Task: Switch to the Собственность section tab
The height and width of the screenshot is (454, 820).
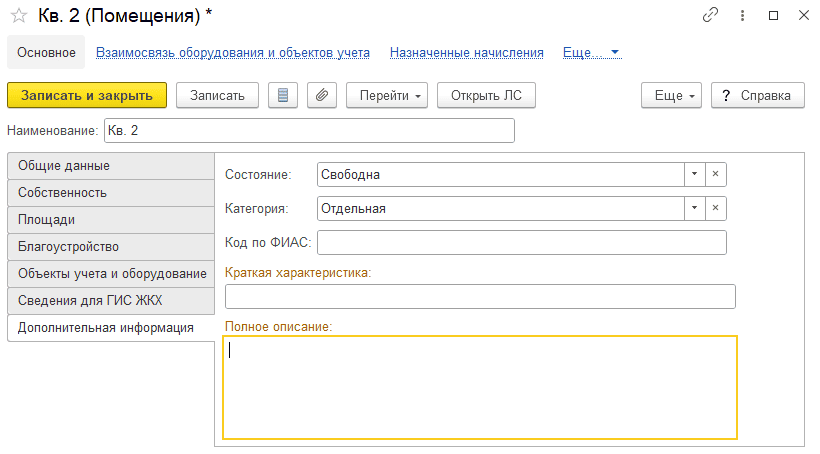Action: click(111, 192)
